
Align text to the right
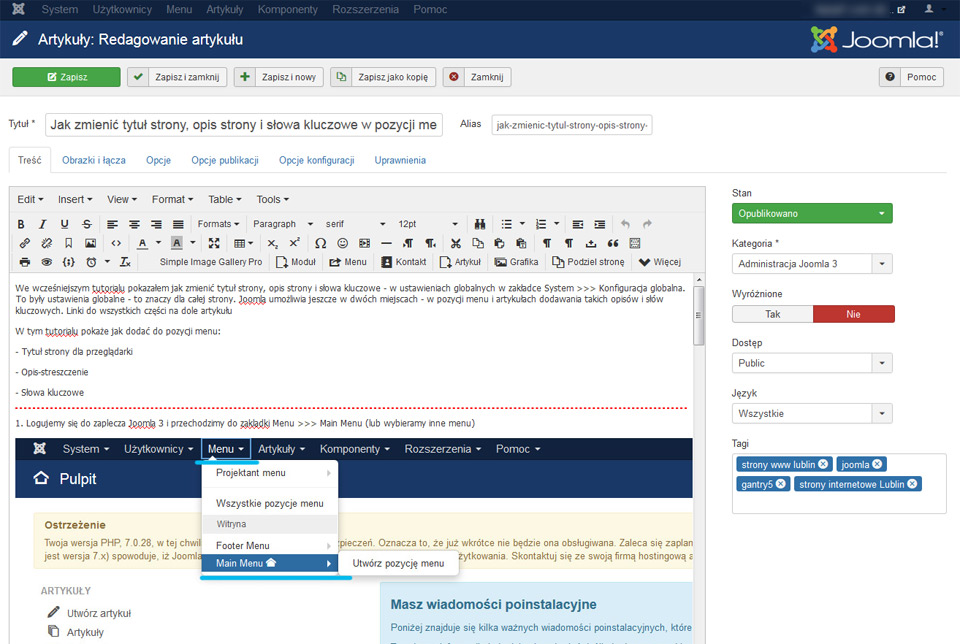(156, 224)
